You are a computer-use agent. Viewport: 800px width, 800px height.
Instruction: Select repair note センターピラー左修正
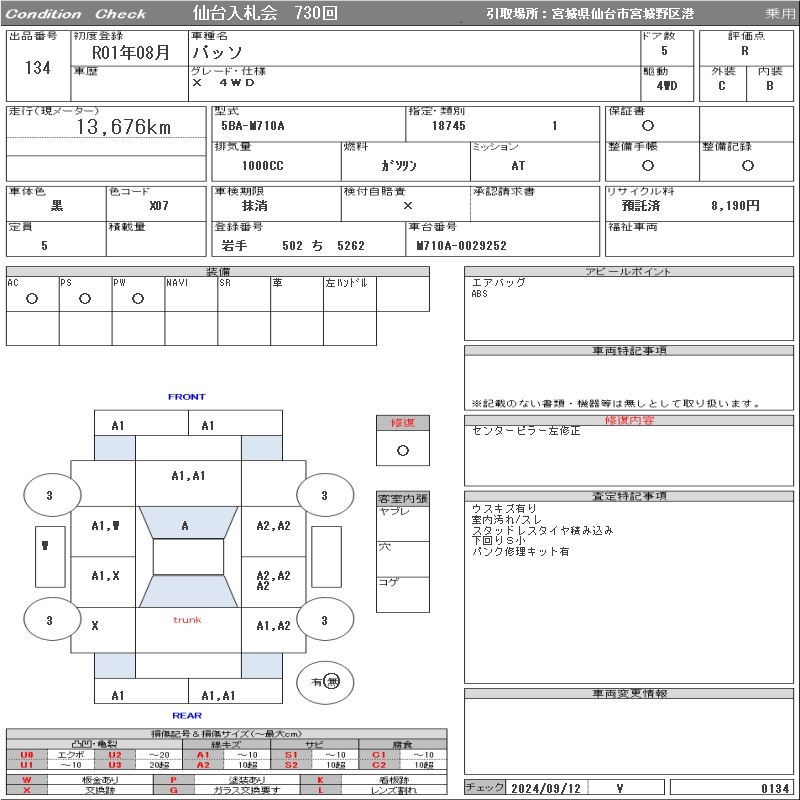526,431
